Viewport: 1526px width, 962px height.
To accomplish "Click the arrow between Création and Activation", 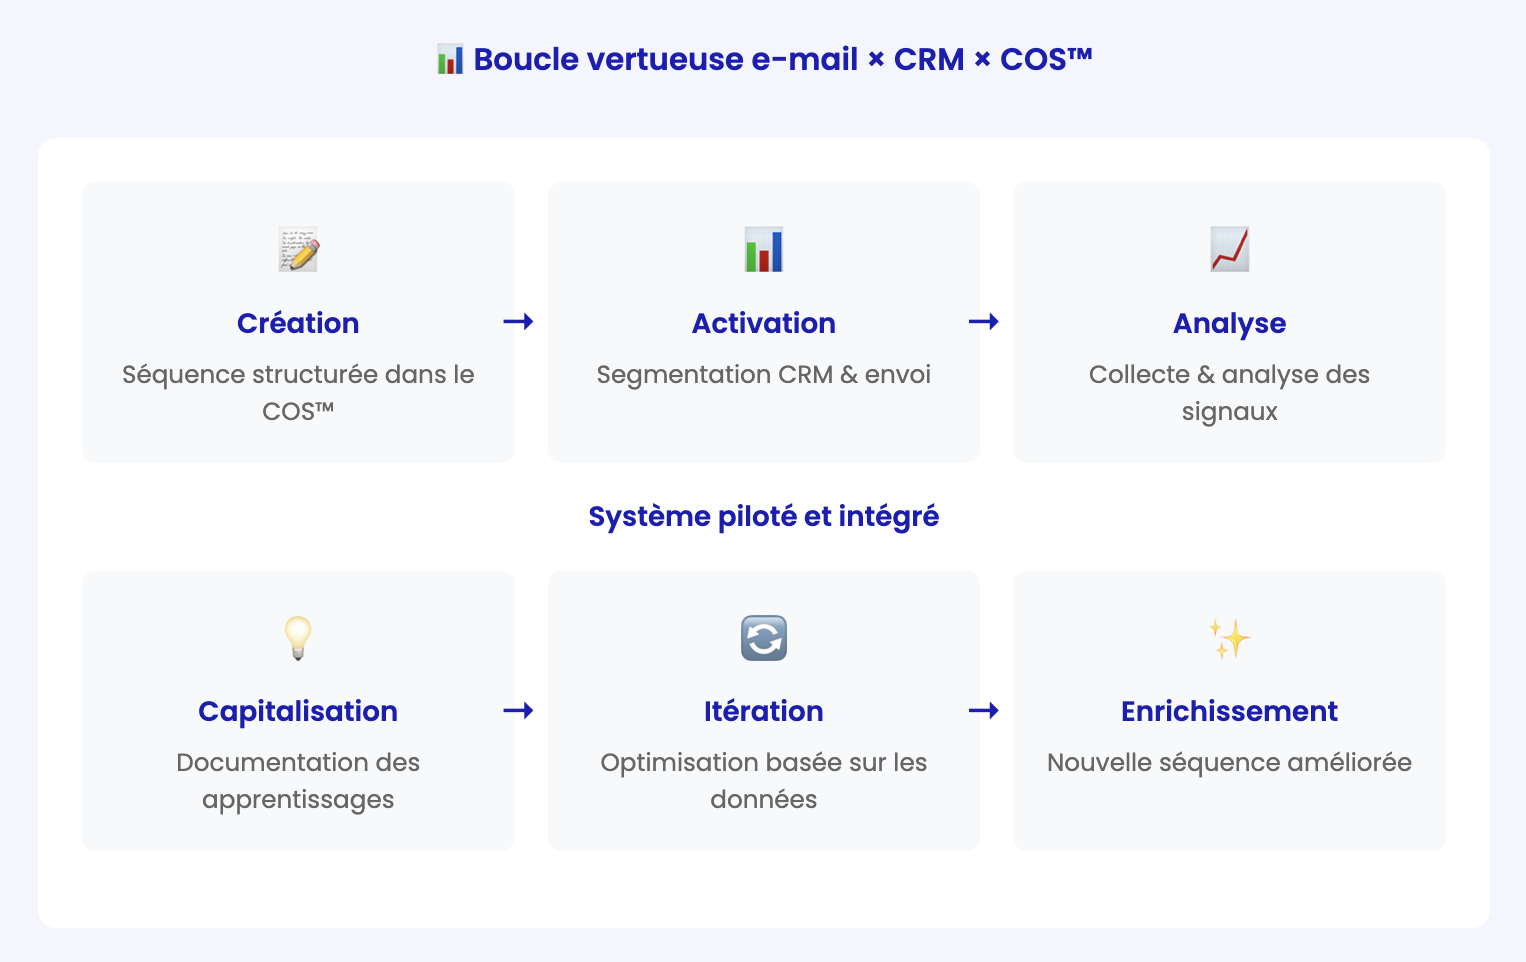I will (x=518, y=322).
